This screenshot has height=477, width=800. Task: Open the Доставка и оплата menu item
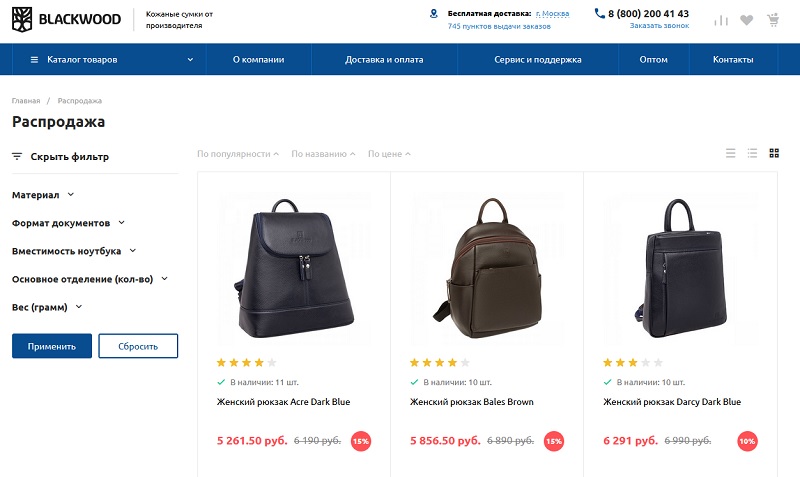coord(384,60)
